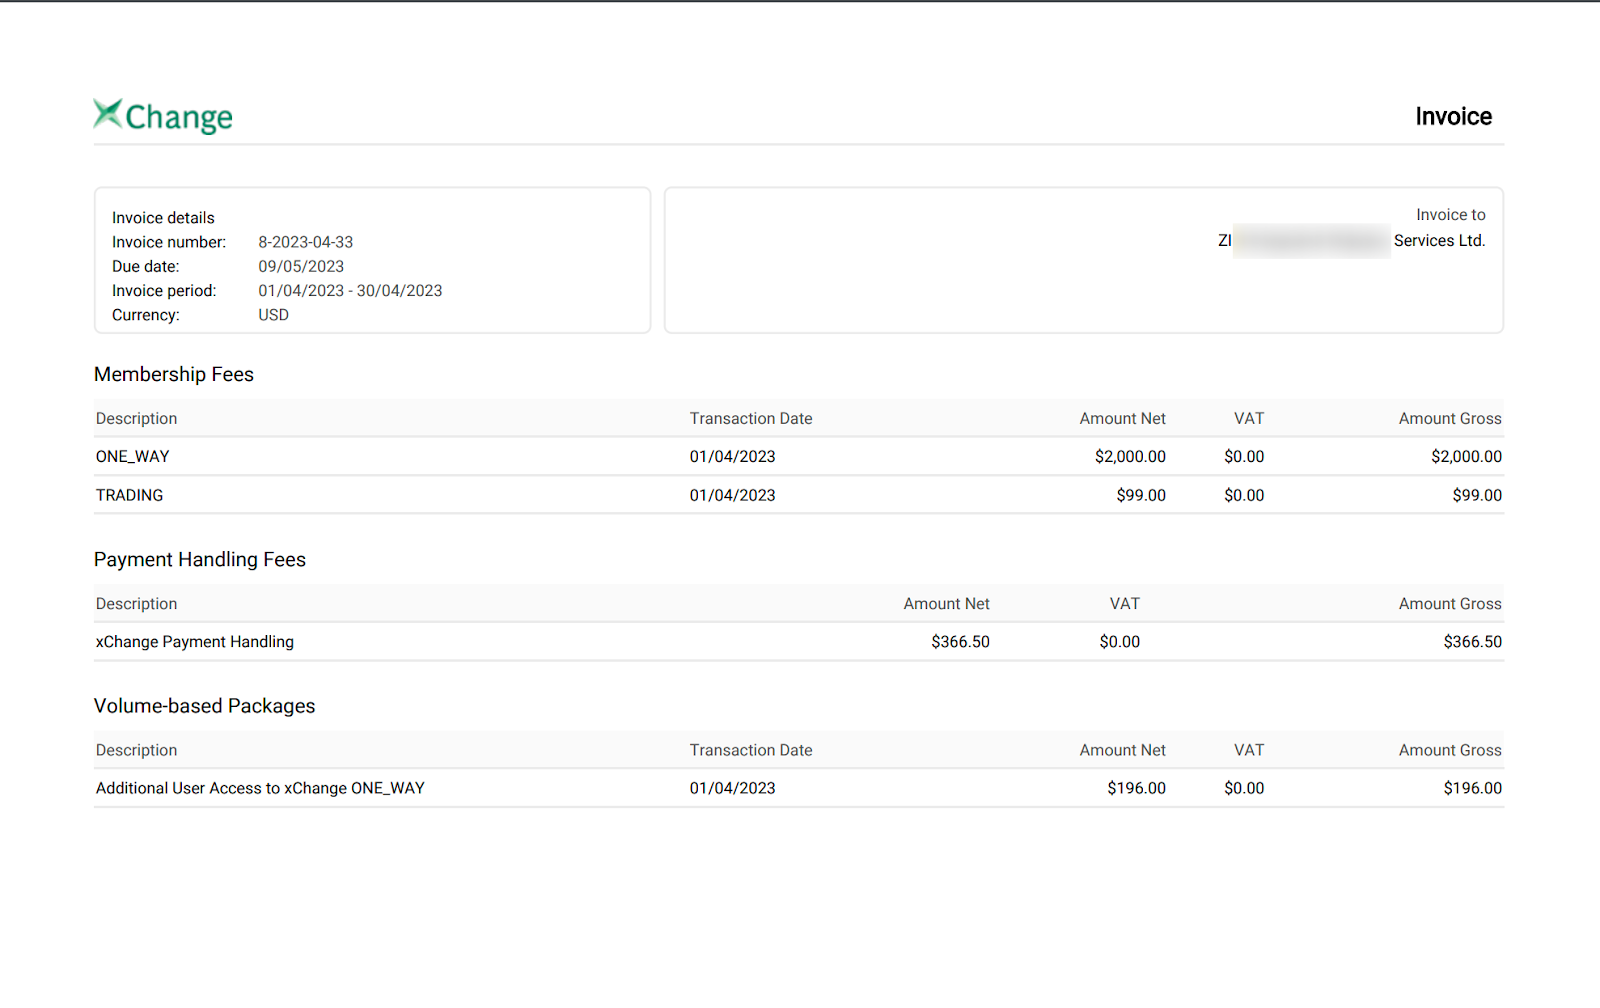Click the Invoice heading

1453,117
